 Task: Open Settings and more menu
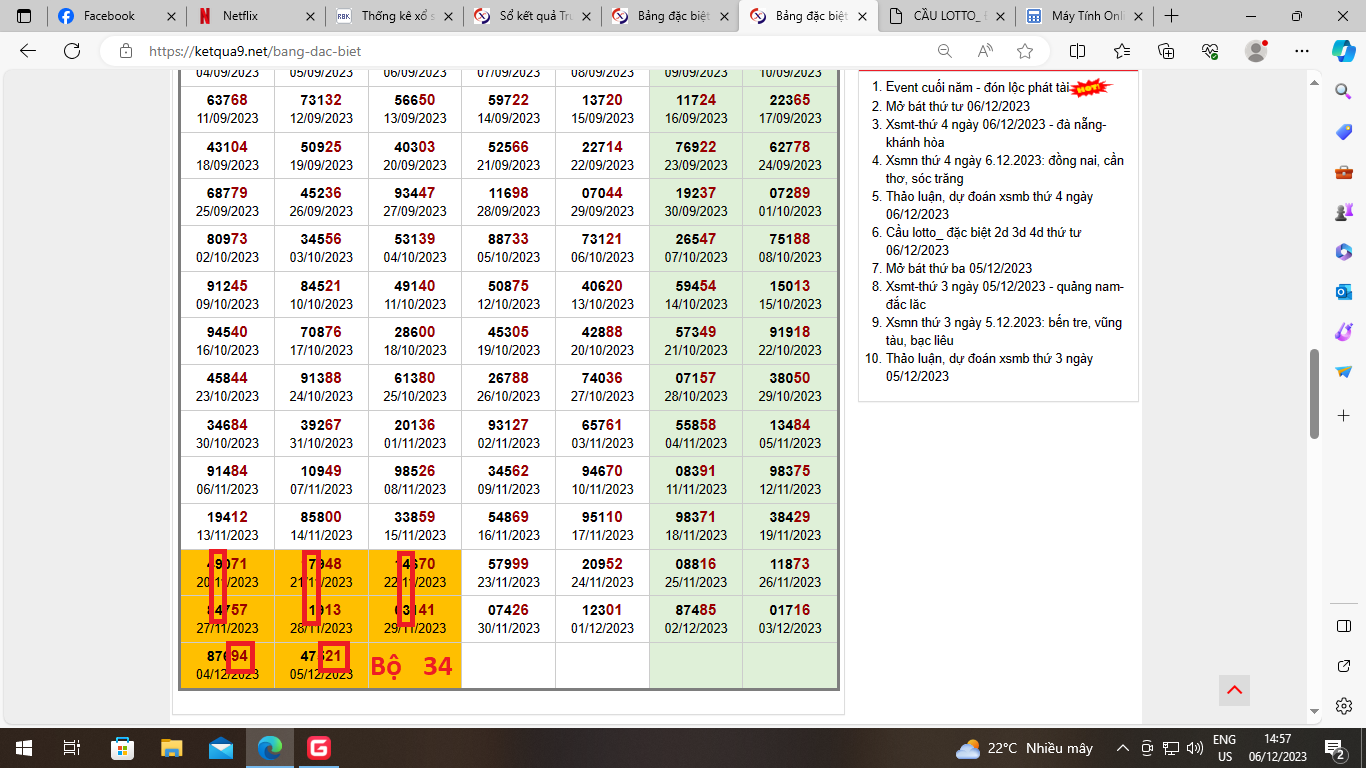tap(1301, 51)
